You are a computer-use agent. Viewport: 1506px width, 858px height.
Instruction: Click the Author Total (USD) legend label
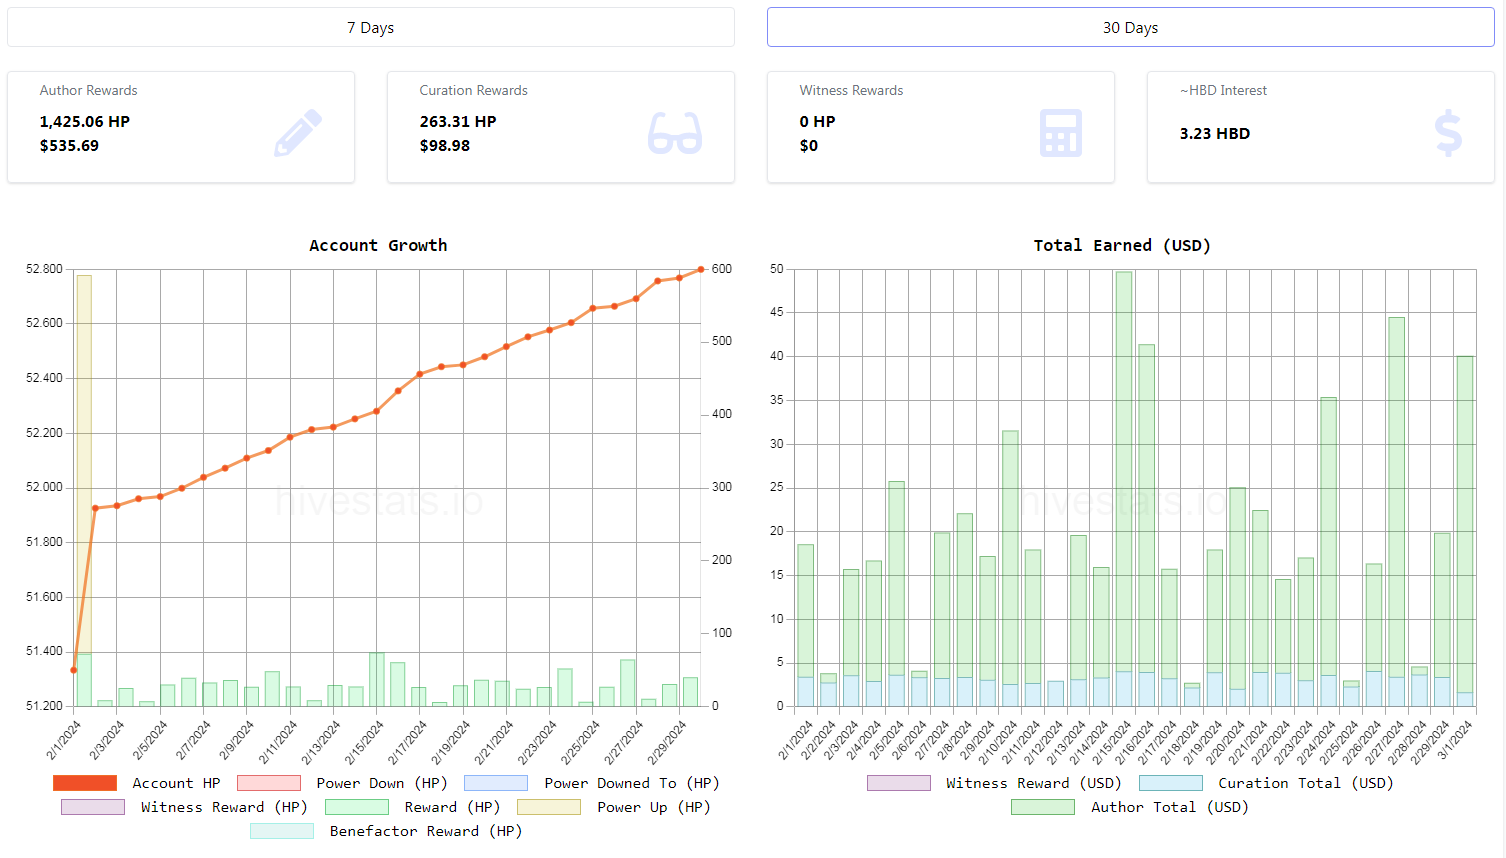click(x=1170, y=807)
